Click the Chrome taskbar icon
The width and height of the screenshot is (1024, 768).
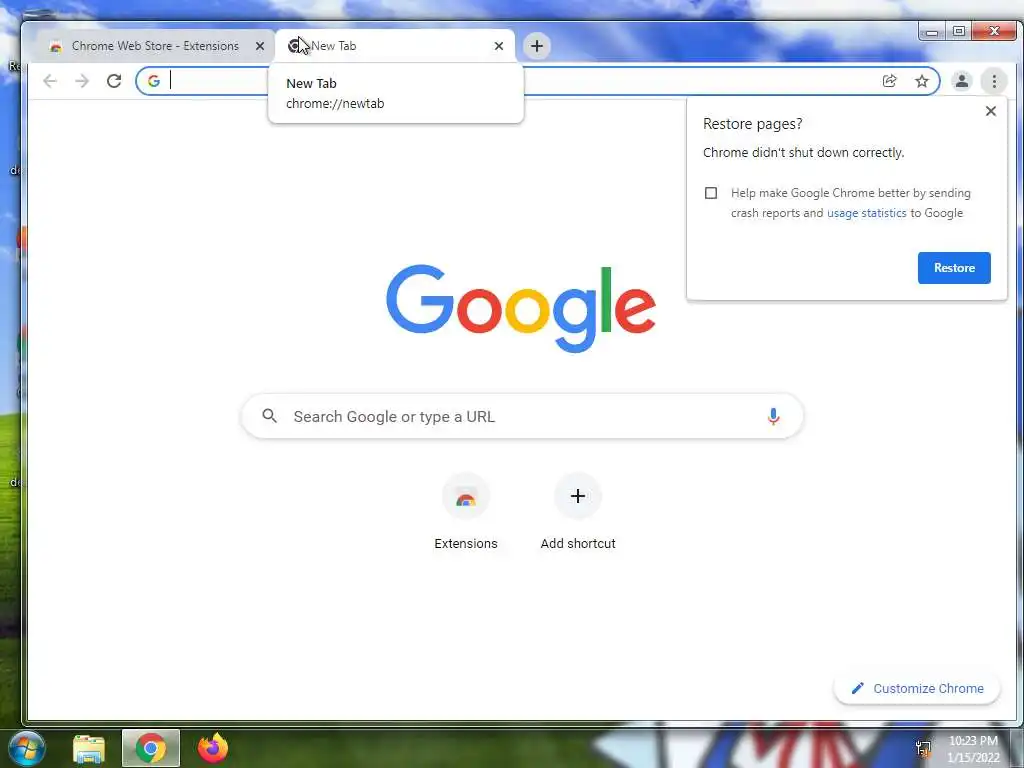click(151, 748)
